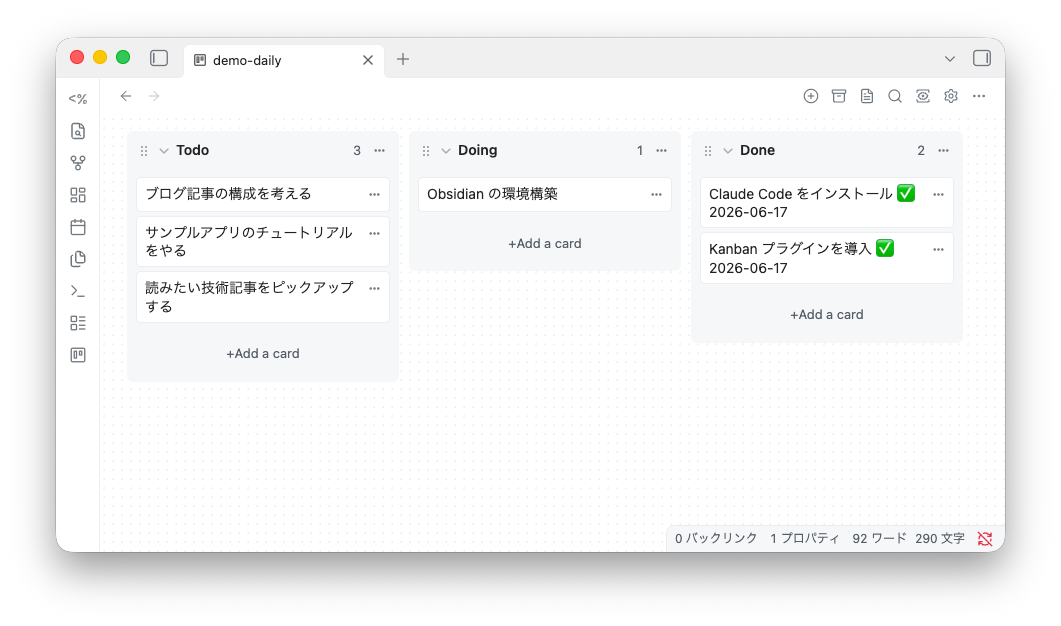Image resolution: width=1061 pixels, height=626 pixels.
Task: Grab the Done list drag handle
Action: tap(708, 150)
